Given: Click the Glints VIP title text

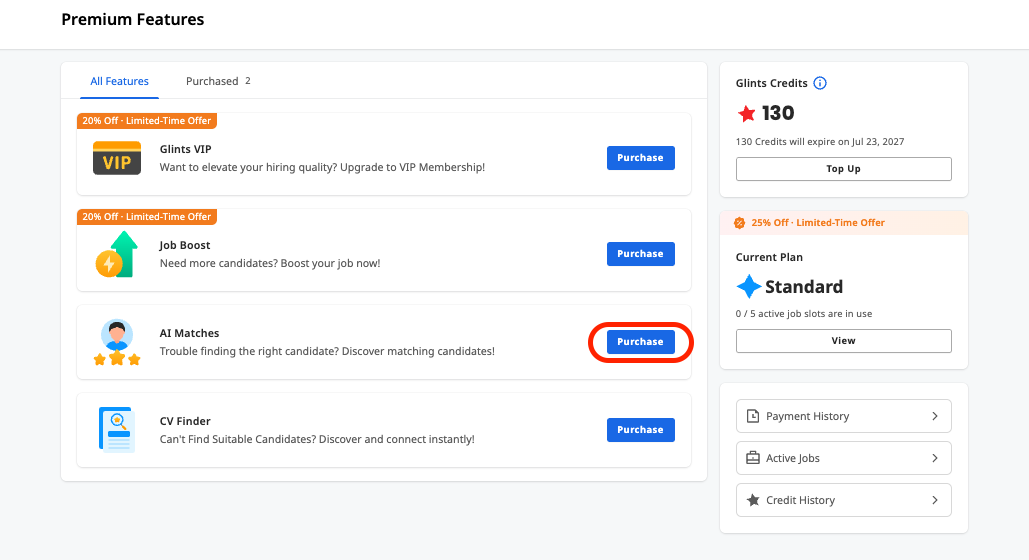Looking at the screenshot, I should (x=186, y=149).
